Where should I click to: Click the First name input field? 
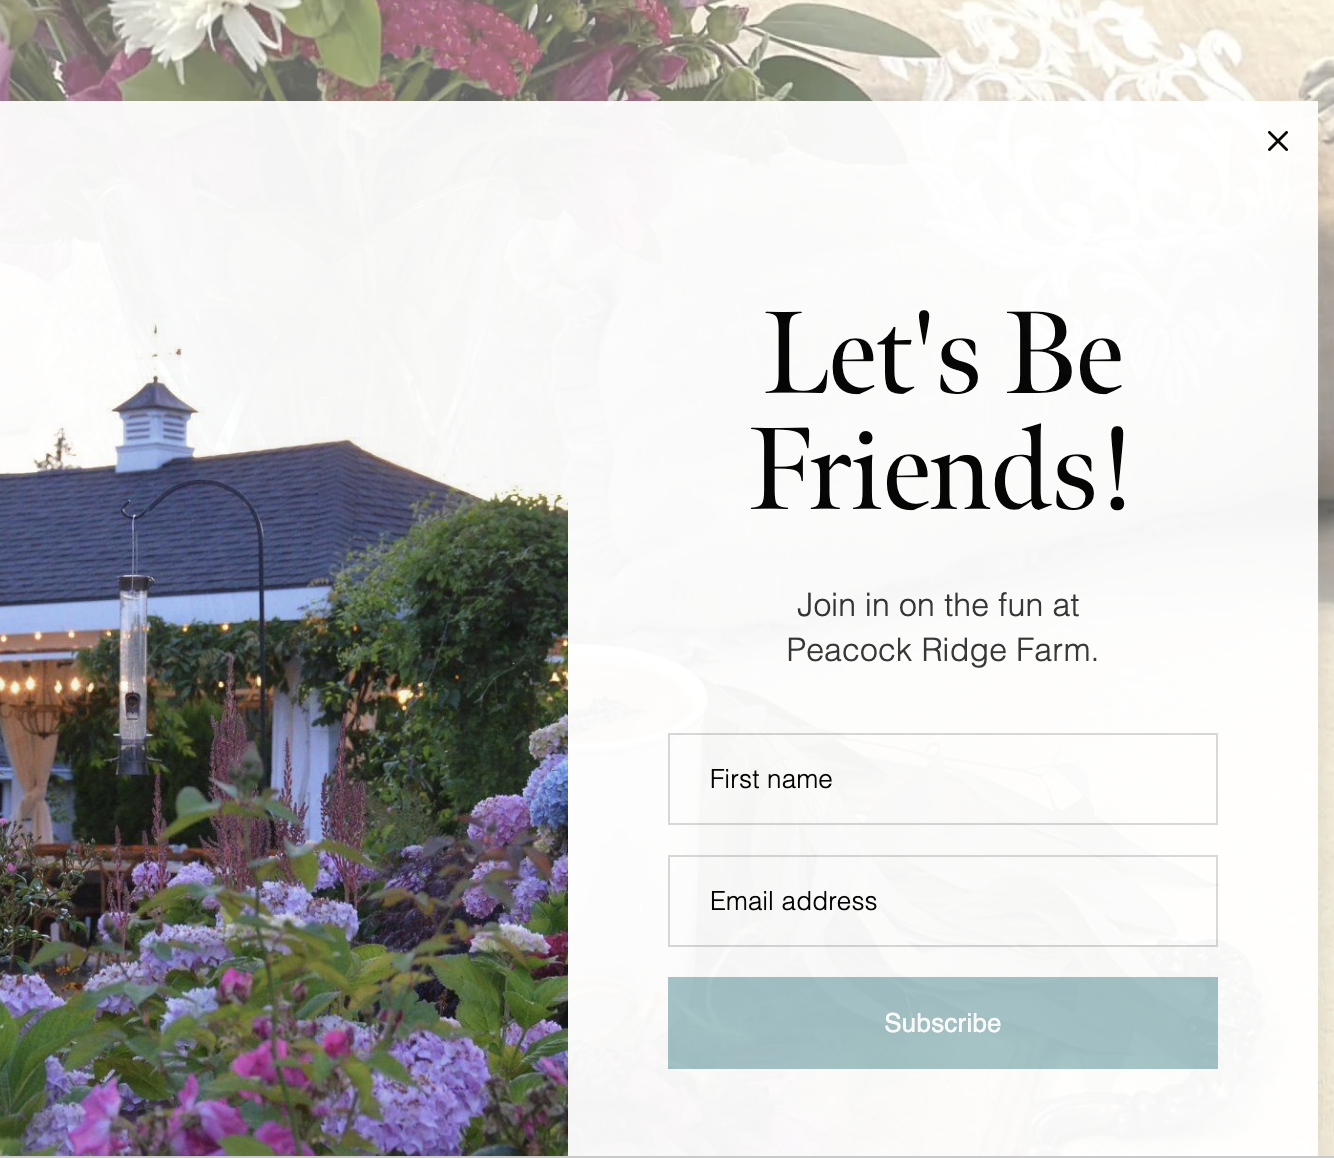[942, 779]
